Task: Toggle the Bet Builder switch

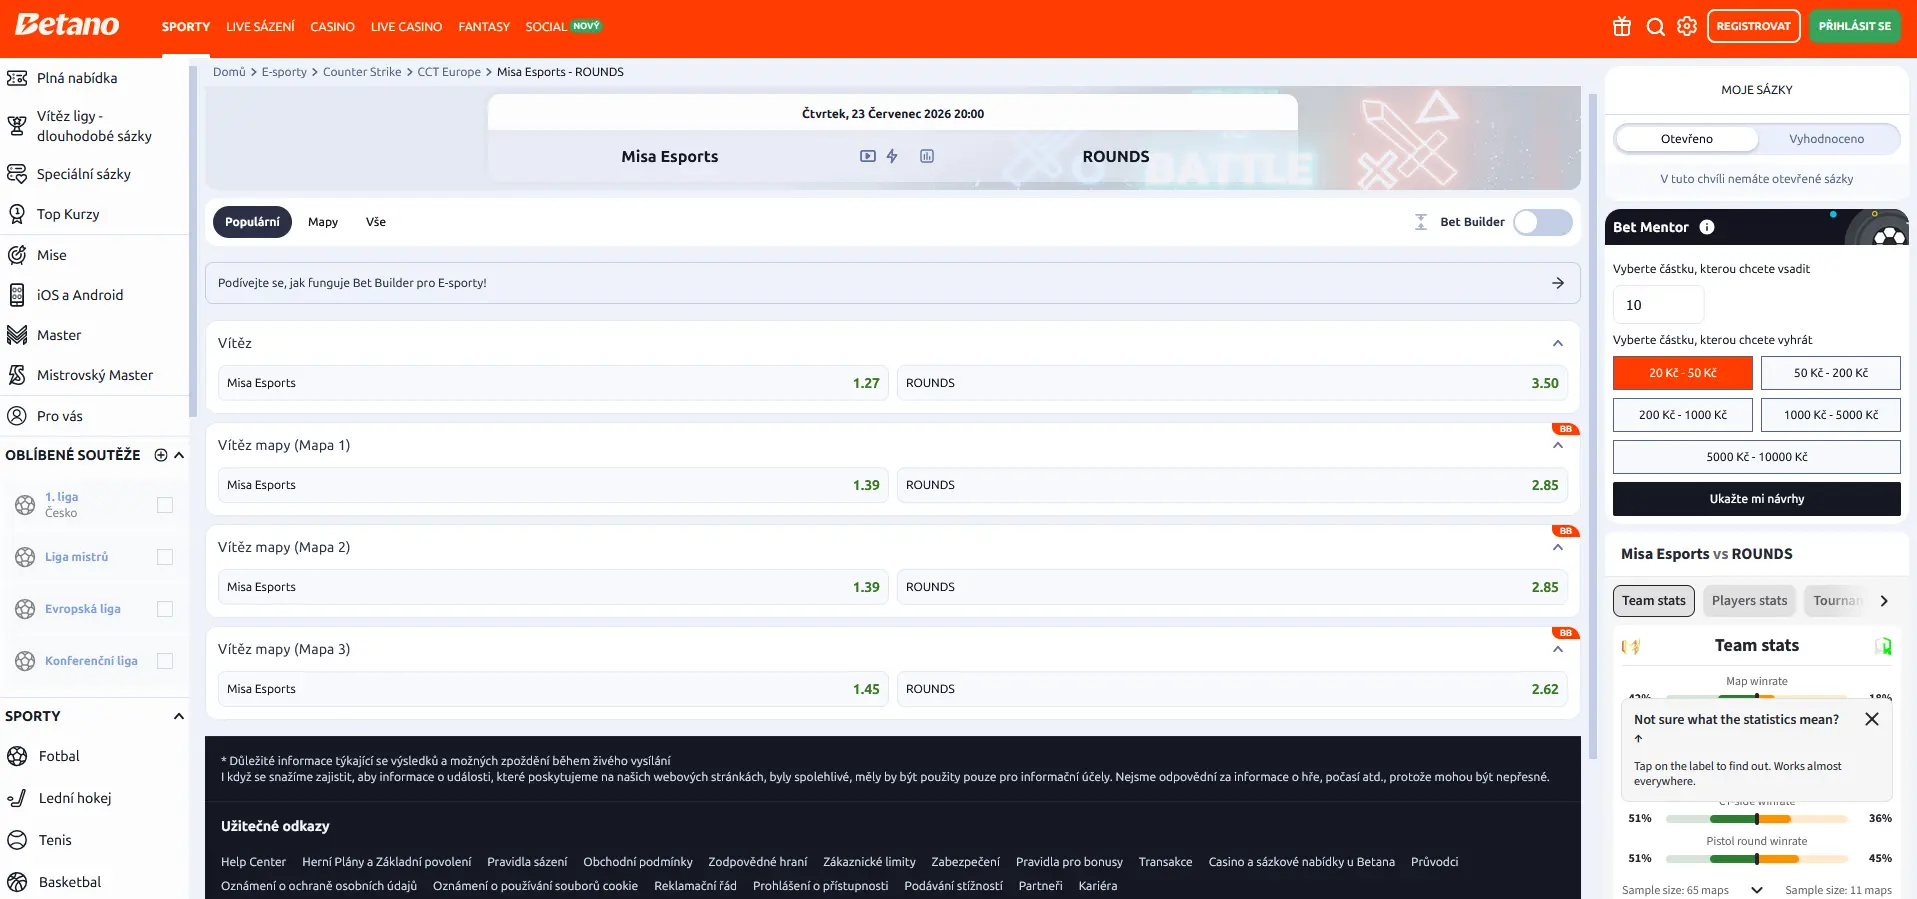Action: click(x=1542, y=222)
